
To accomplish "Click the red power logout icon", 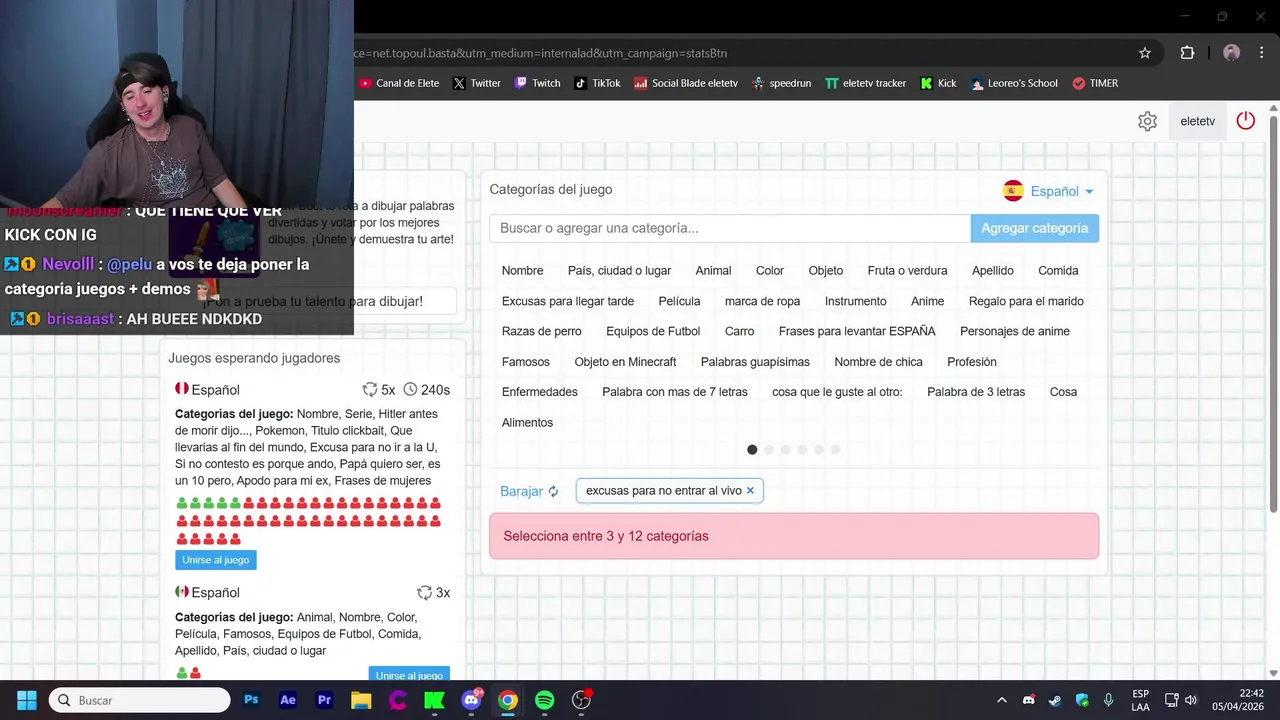I will (1245, 121).
